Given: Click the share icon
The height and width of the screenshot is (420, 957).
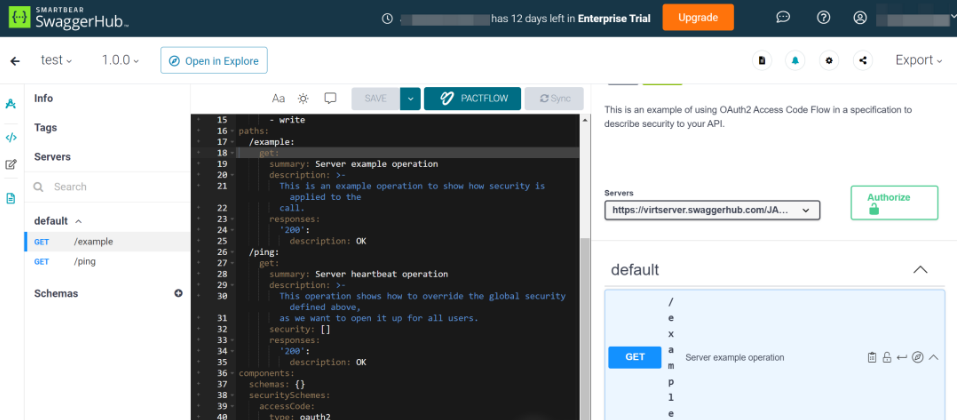Looking at the screenshot, I should coord(862,60).
